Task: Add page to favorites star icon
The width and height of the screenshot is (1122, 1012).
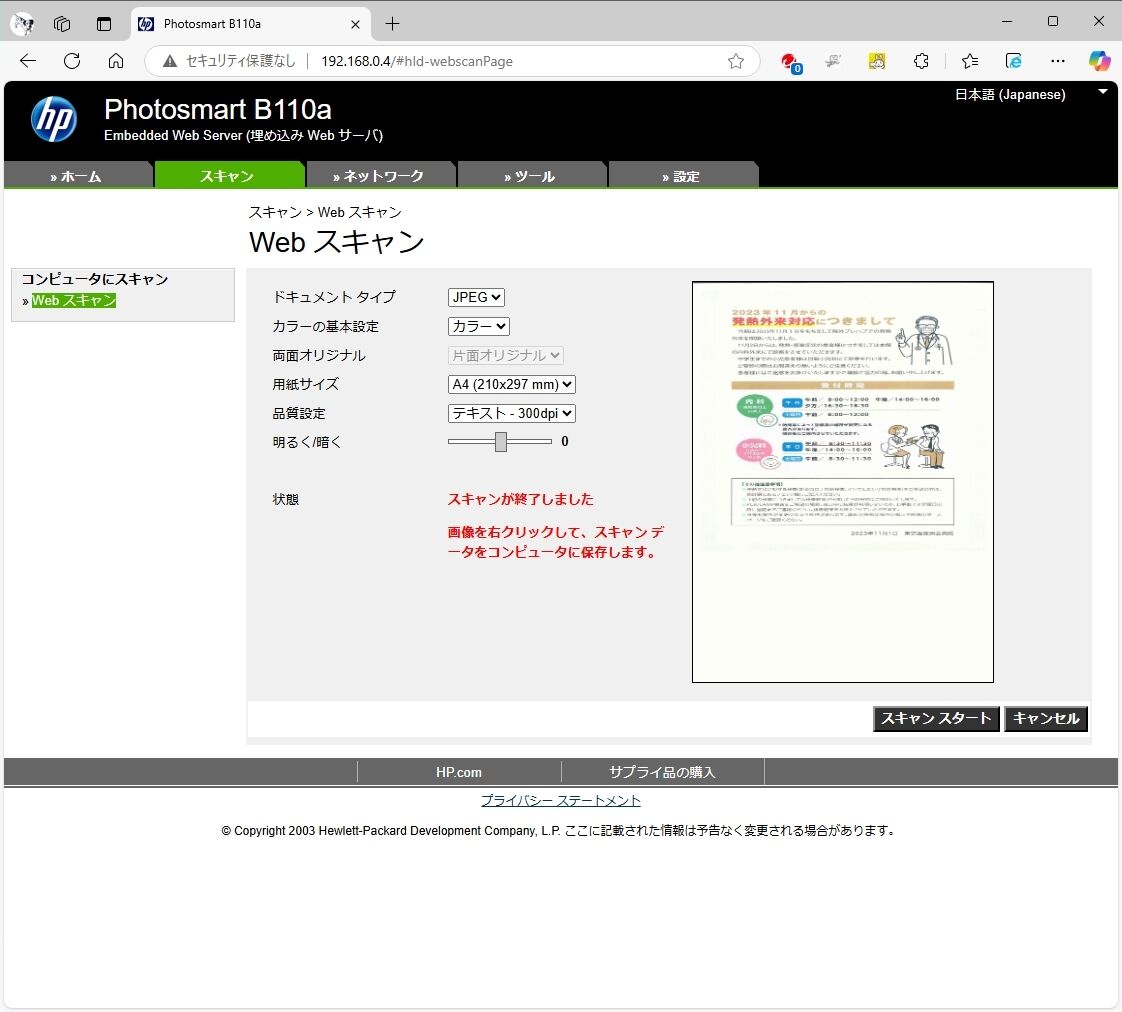Action: (x=736, y=61)
